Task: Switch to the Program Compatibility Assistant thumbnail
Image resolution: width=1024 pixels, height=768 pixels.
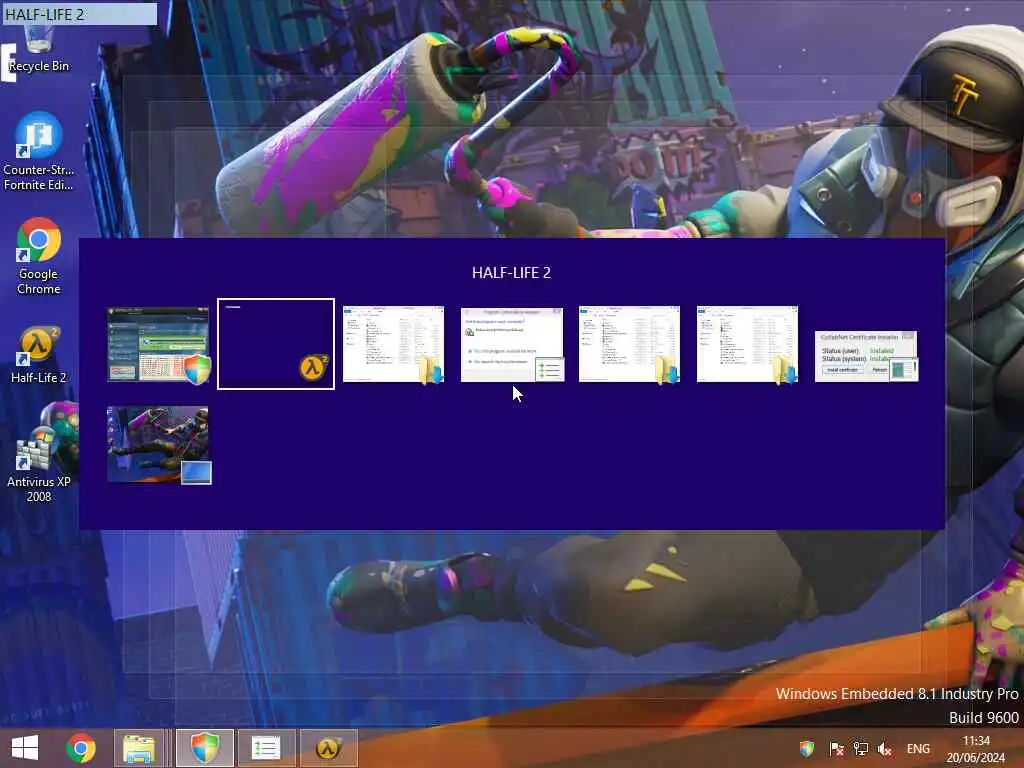Action: [512, 344]
